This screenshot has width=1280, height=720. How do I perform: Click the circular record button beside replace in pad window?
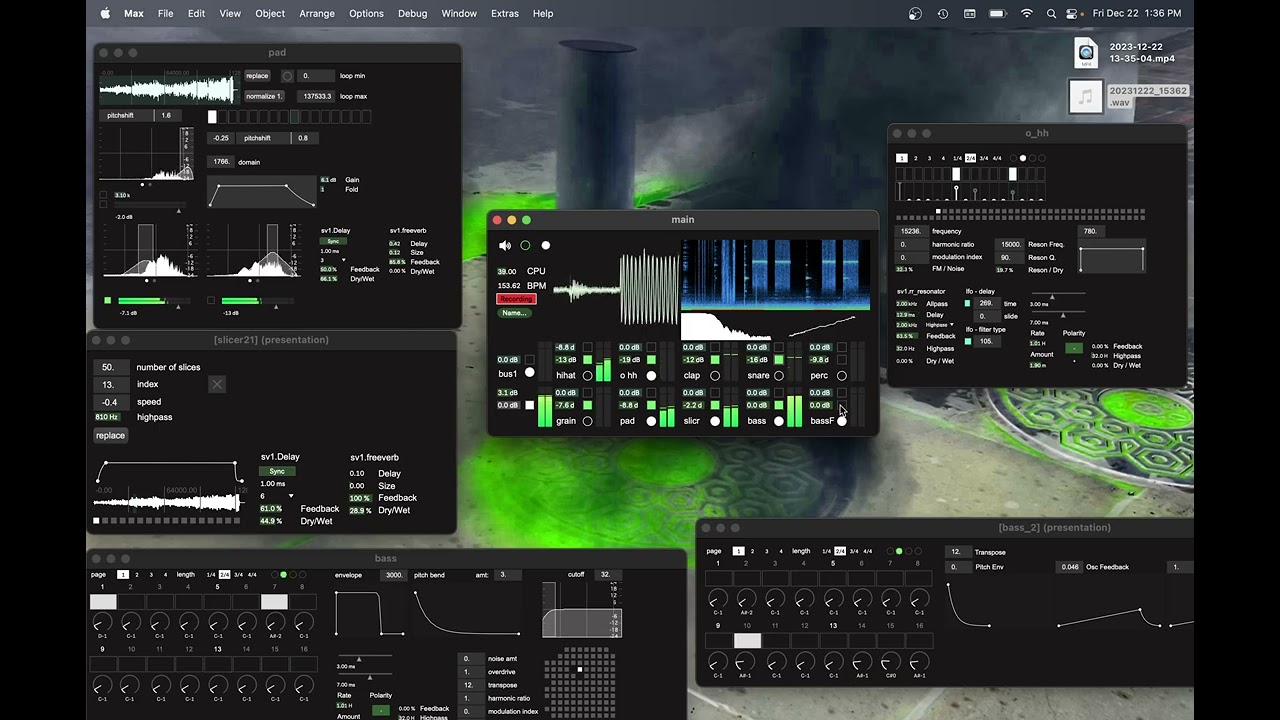(x=288, y=76)
